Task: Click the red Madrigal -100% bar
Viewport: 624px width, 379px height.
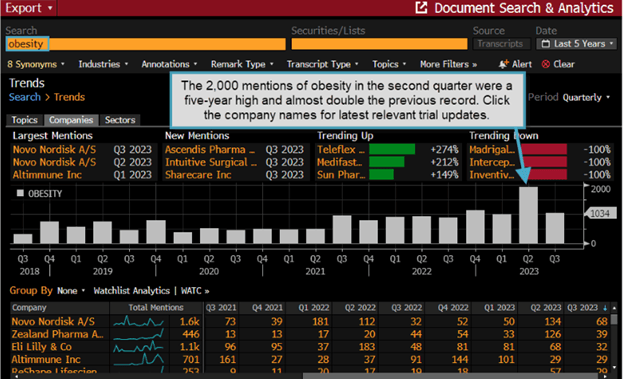Action: [x=544, y=150]
